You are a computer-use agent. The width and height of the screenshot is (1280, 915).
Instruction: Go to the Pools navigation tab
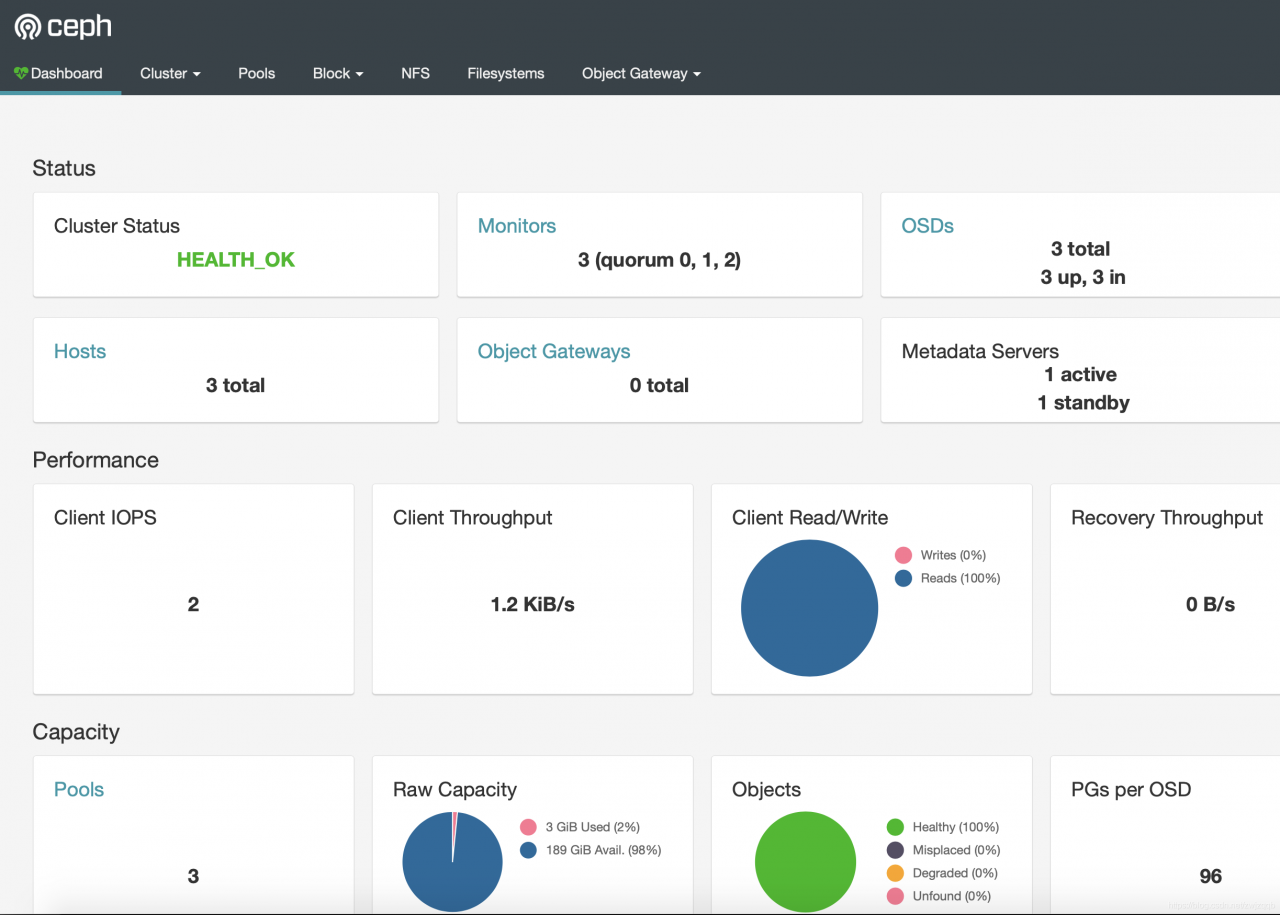(256, 73)
